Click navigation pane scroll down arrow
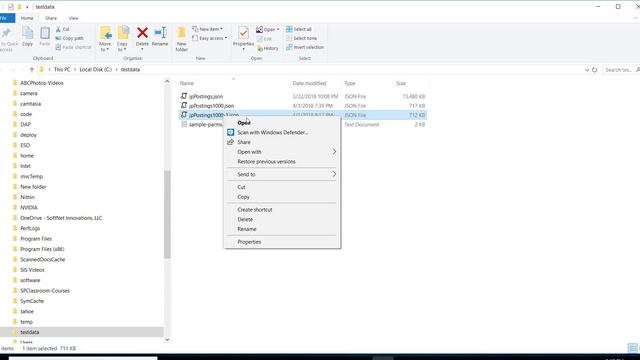640x360 pixels. click(x=167, y=340)
